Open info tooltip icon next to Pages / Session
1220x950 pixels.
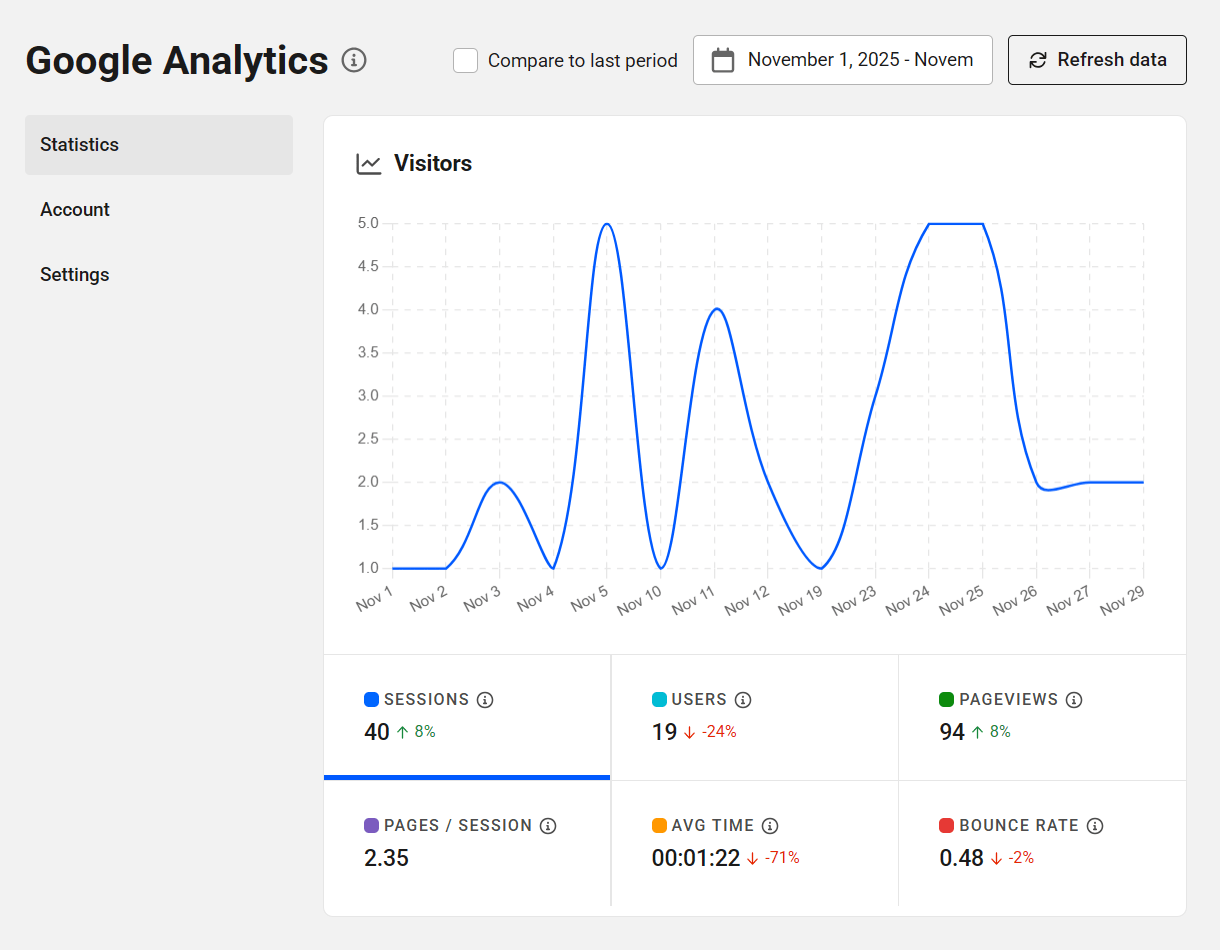click(x=548, y=826)
